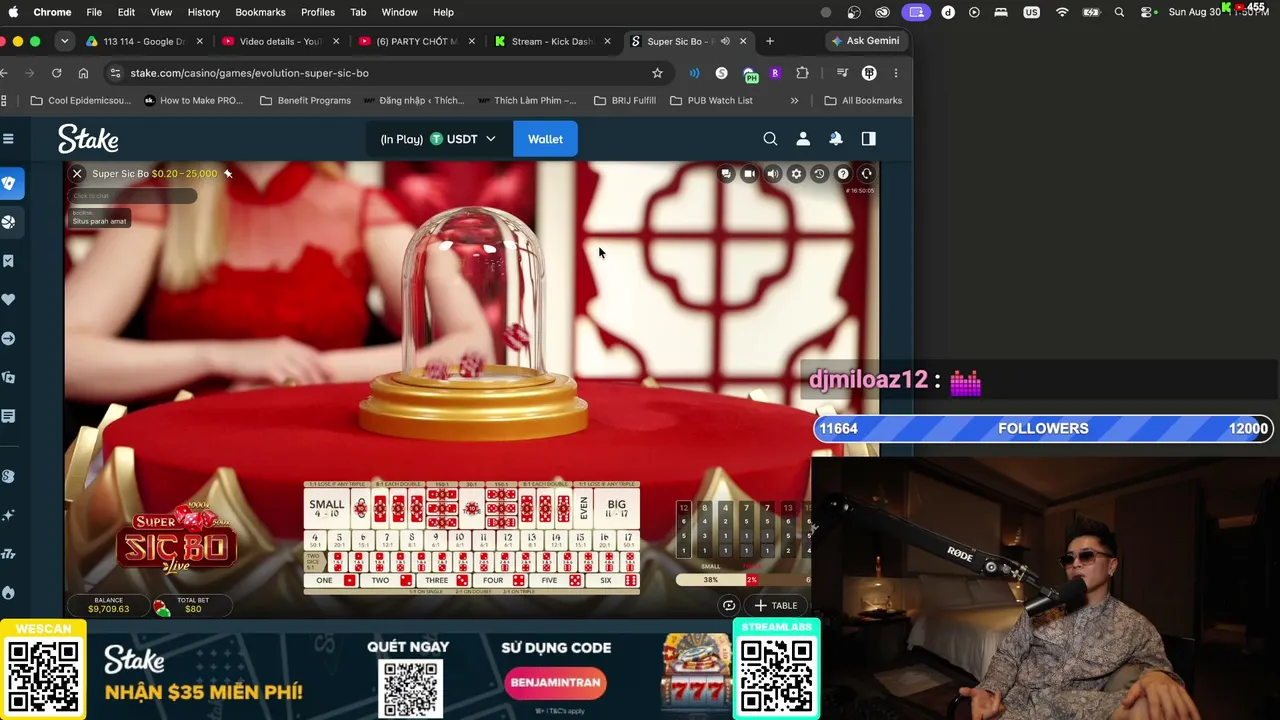Bet on total 17 paying 50:1
This screenshot has height=720, width=1280.
pyautogui.click(x=628, y=540)
